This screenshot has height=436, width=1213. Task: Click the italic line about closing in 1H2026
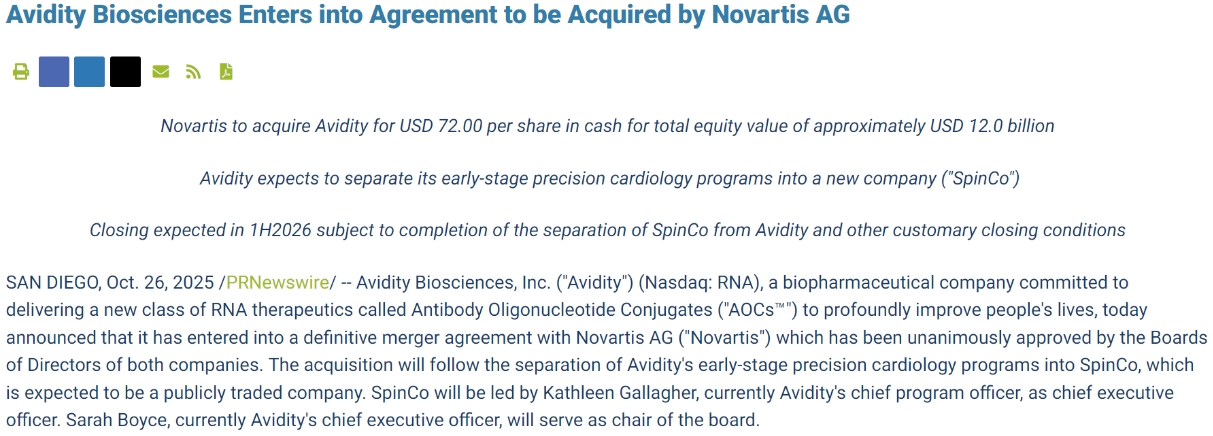click(x=607, y=230)
